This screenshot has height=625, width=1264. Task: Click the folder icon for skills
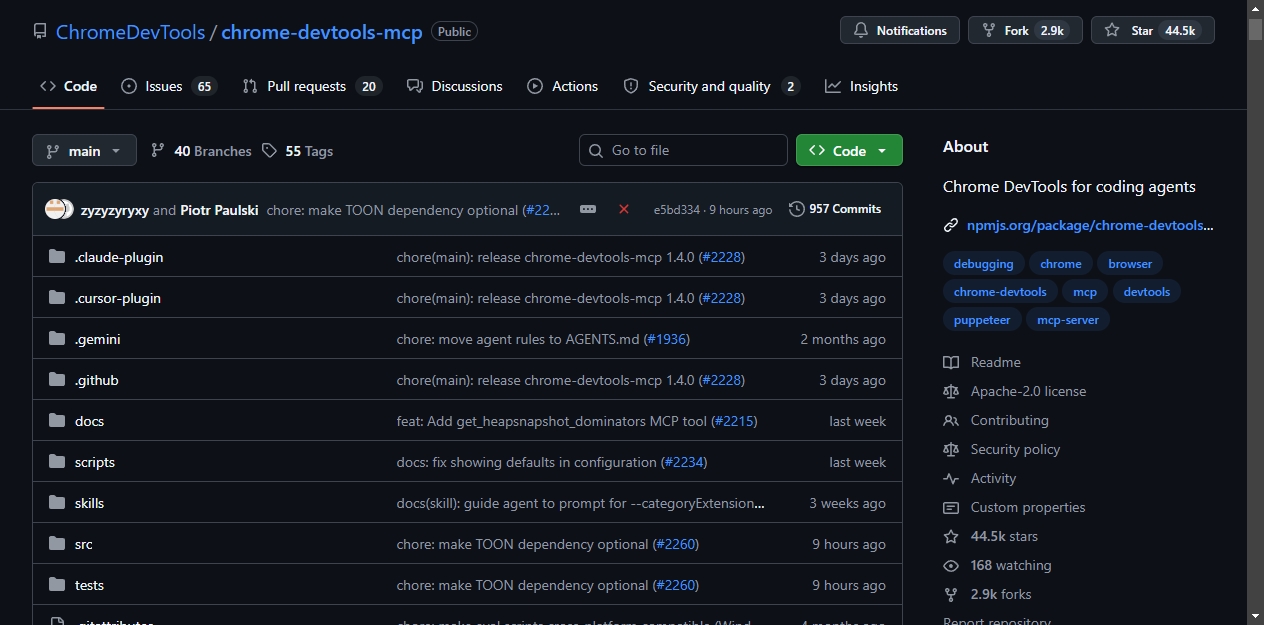pos(57,503)
